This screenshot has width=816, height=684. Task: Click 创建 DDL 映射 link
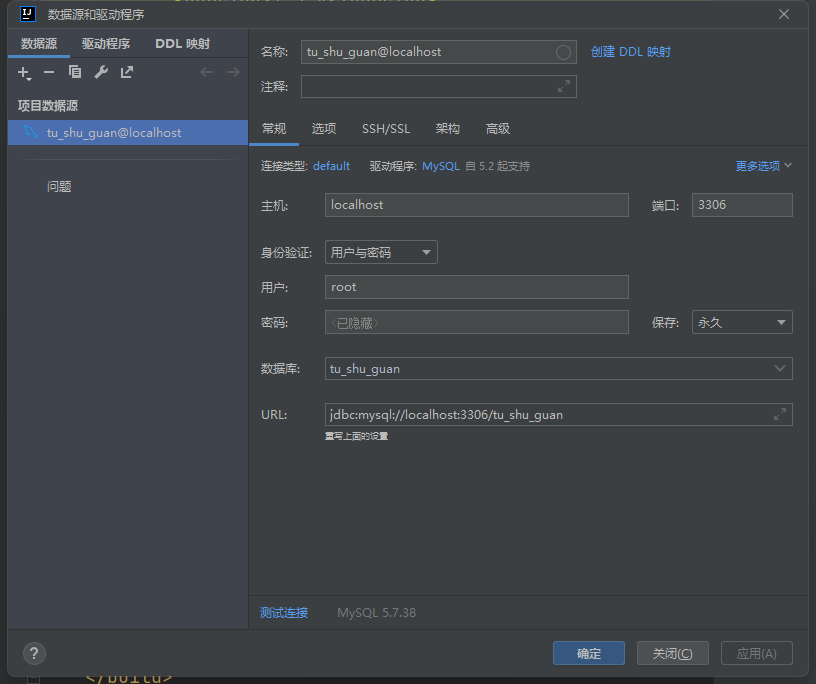630,52
